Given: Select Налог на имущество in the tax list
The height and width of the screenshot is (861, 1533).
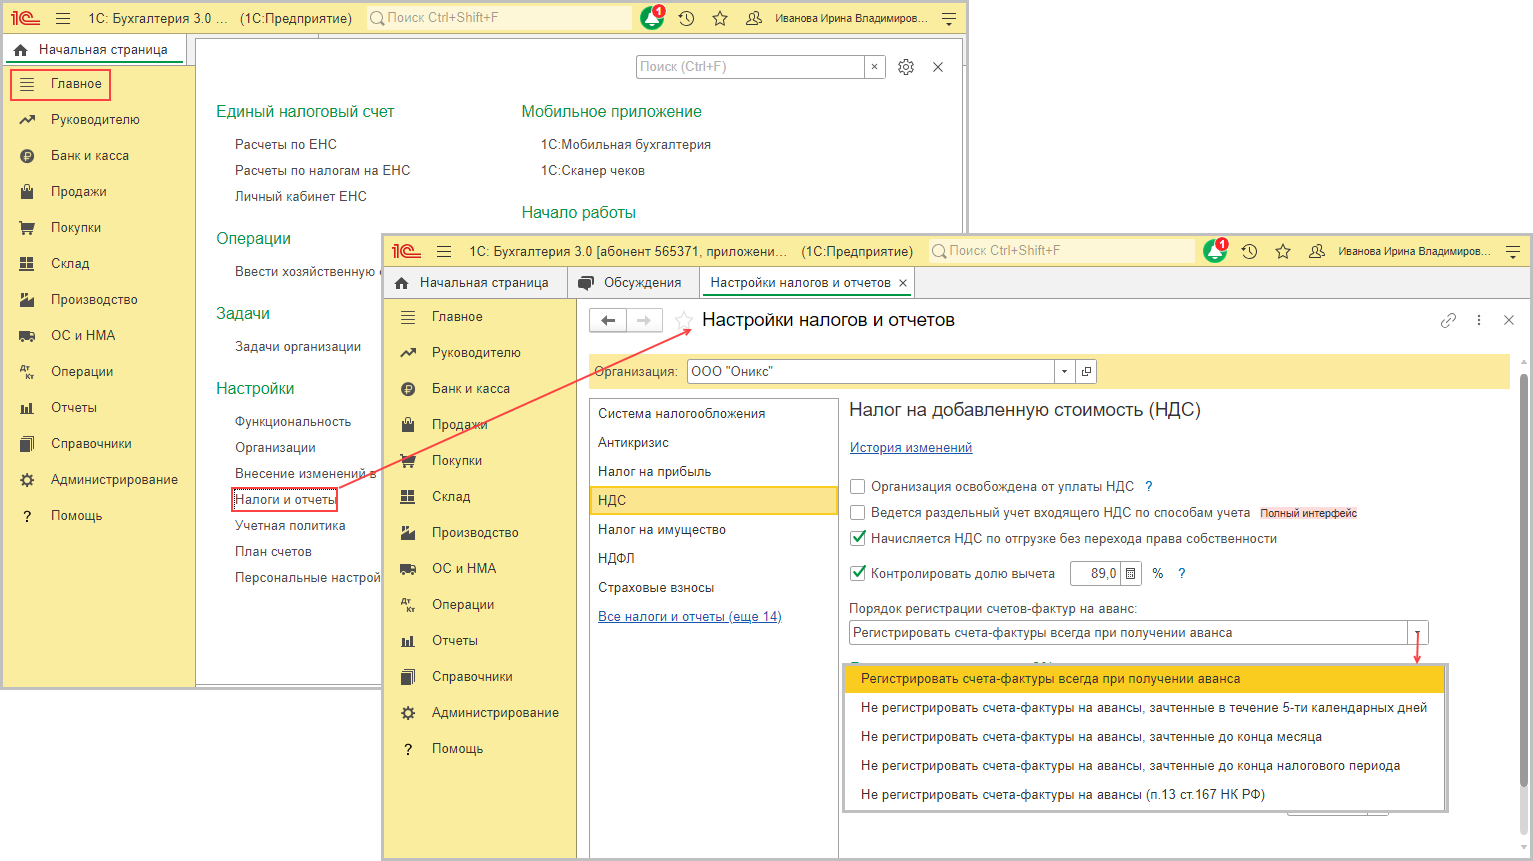Looking at the screenshot, I should 713,530.
